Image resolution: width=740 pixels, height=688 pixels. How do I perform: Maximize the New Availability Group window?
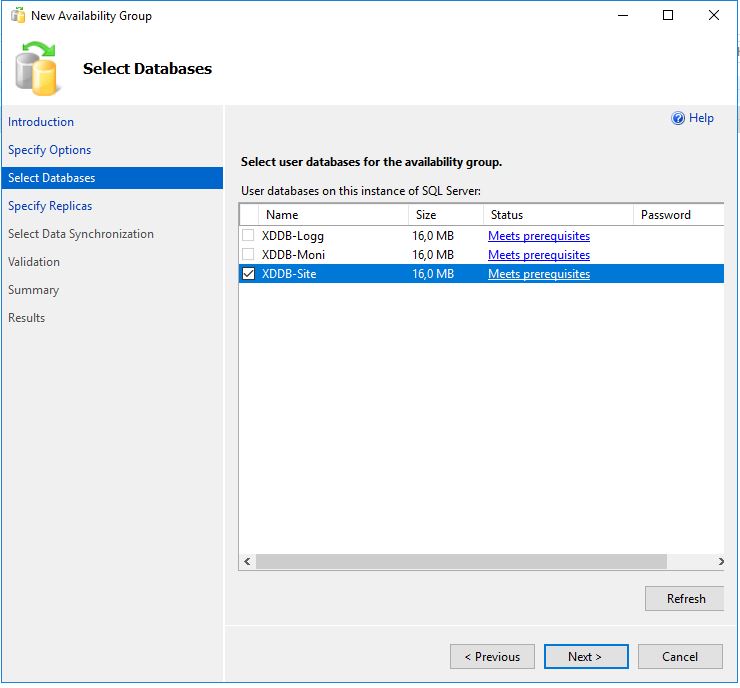(x=668, y=15)
